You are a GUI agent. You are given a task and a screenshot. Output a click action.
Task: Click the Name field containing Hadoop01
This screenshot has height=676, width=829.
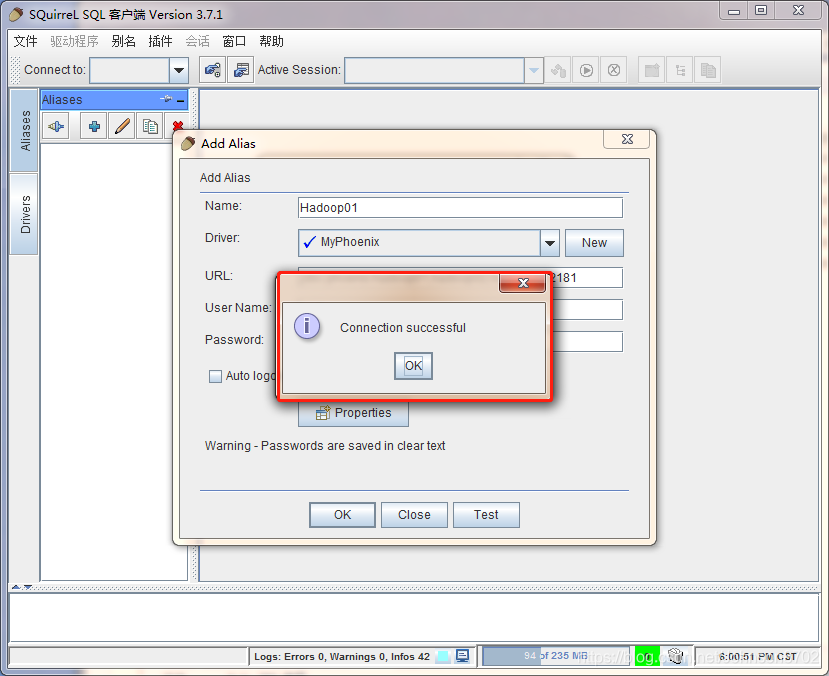(460, 208)
